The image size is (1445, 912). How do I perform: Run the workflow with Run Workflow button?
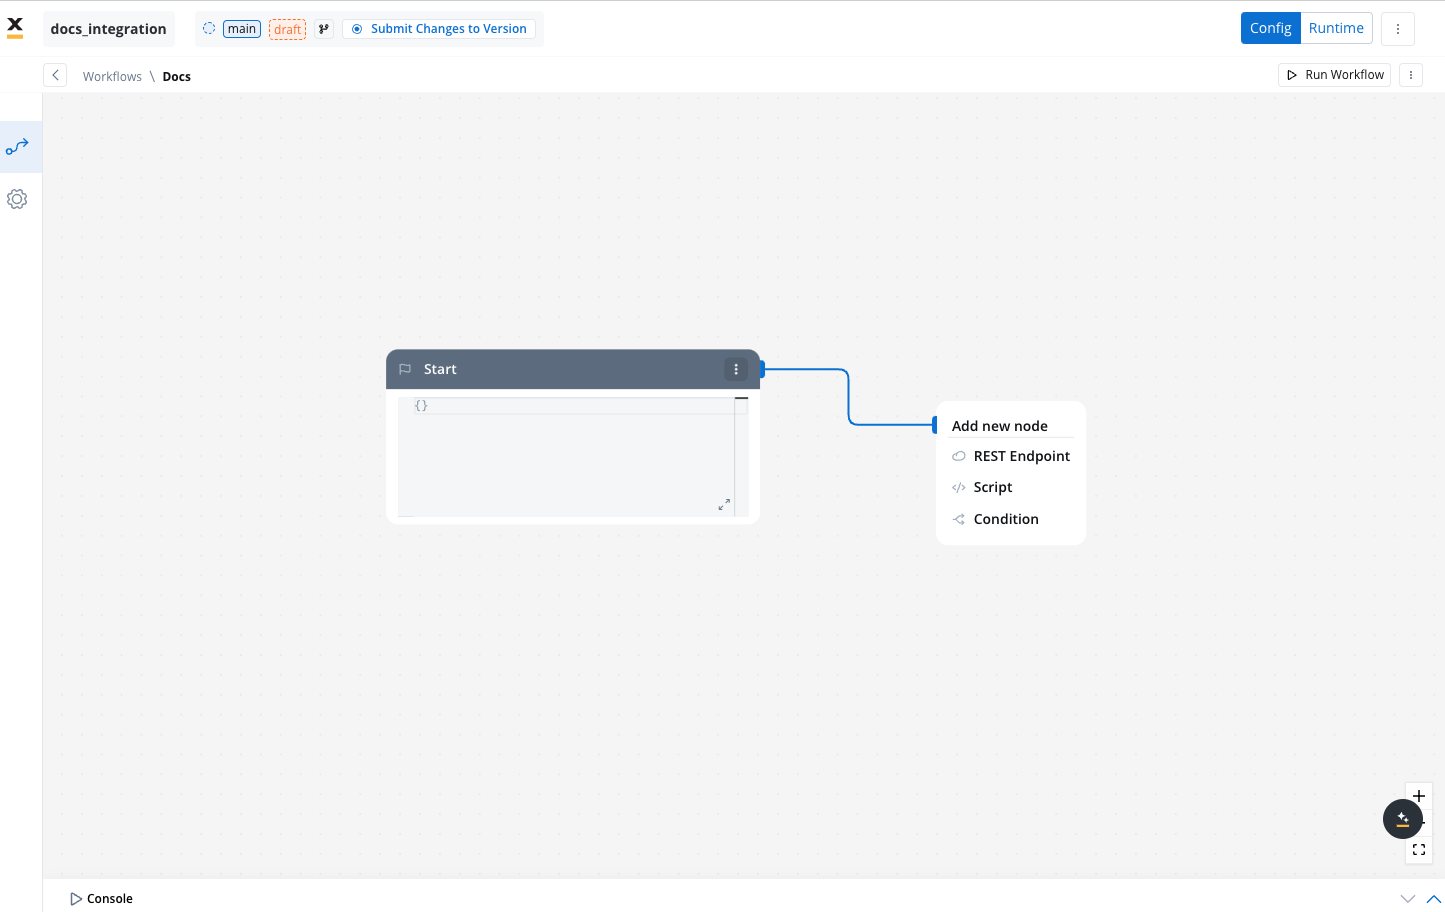(x=1334, y=75)
